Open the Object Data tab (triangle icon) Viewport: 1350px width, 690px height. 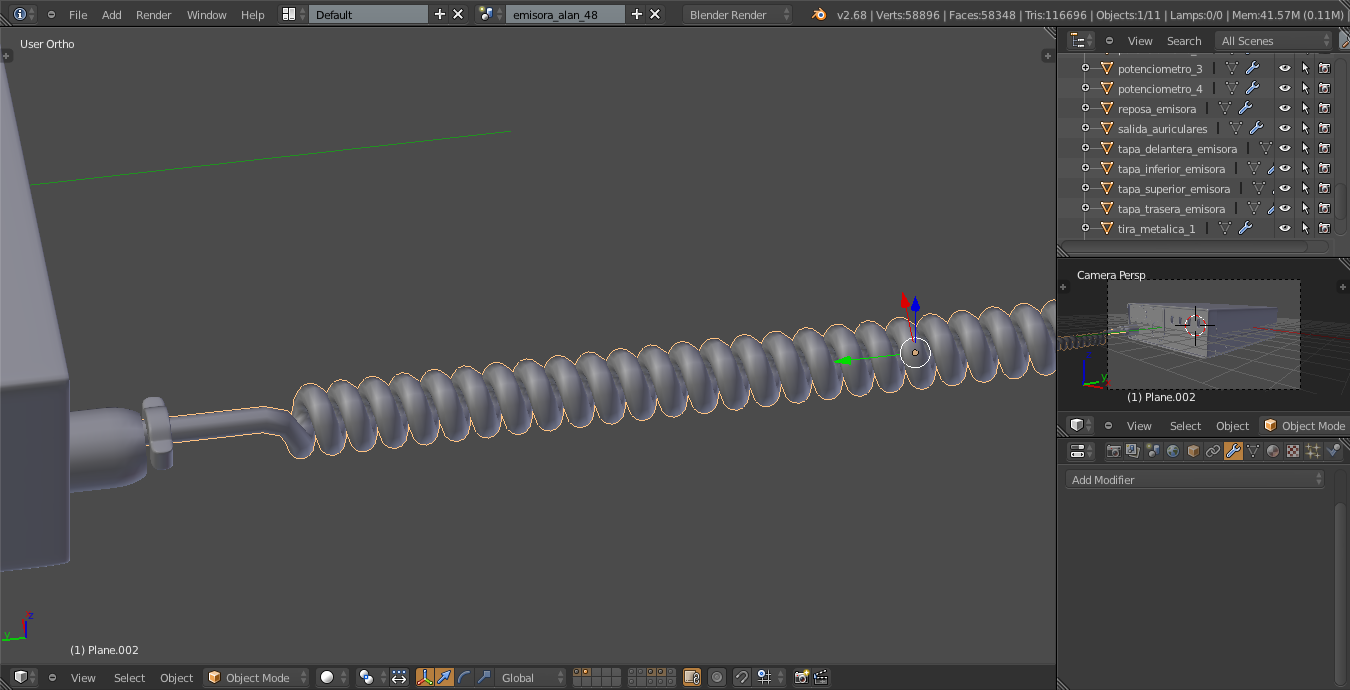click(1253, 451)
